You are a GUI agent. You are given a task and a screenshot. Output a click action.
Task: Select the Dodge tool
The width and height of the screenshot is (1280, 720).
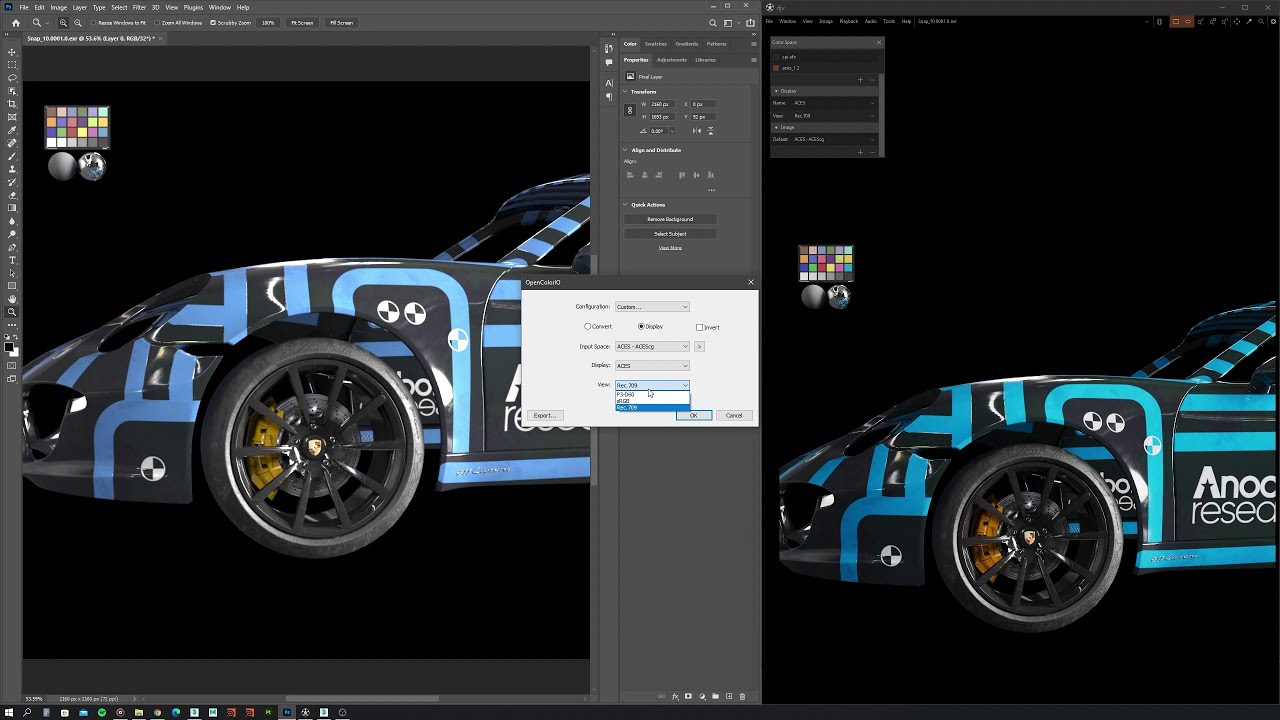coord(12,234)
